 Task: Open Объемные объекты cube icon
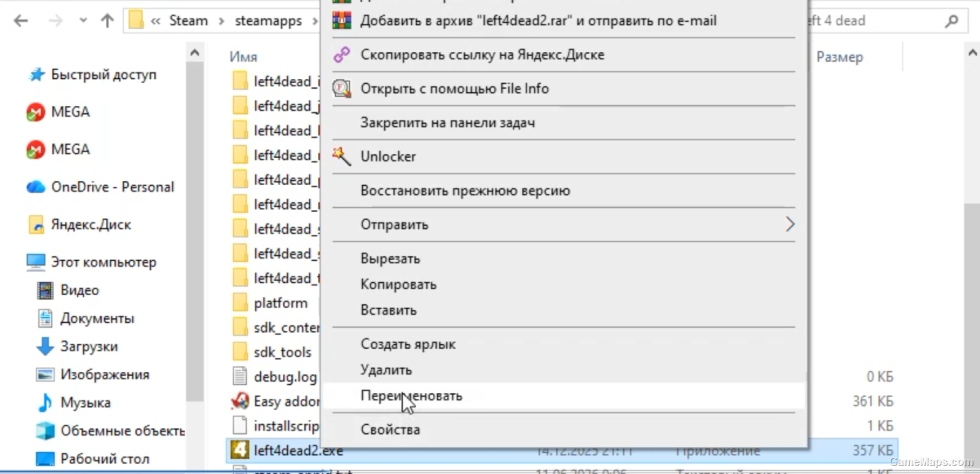[45, 431]
